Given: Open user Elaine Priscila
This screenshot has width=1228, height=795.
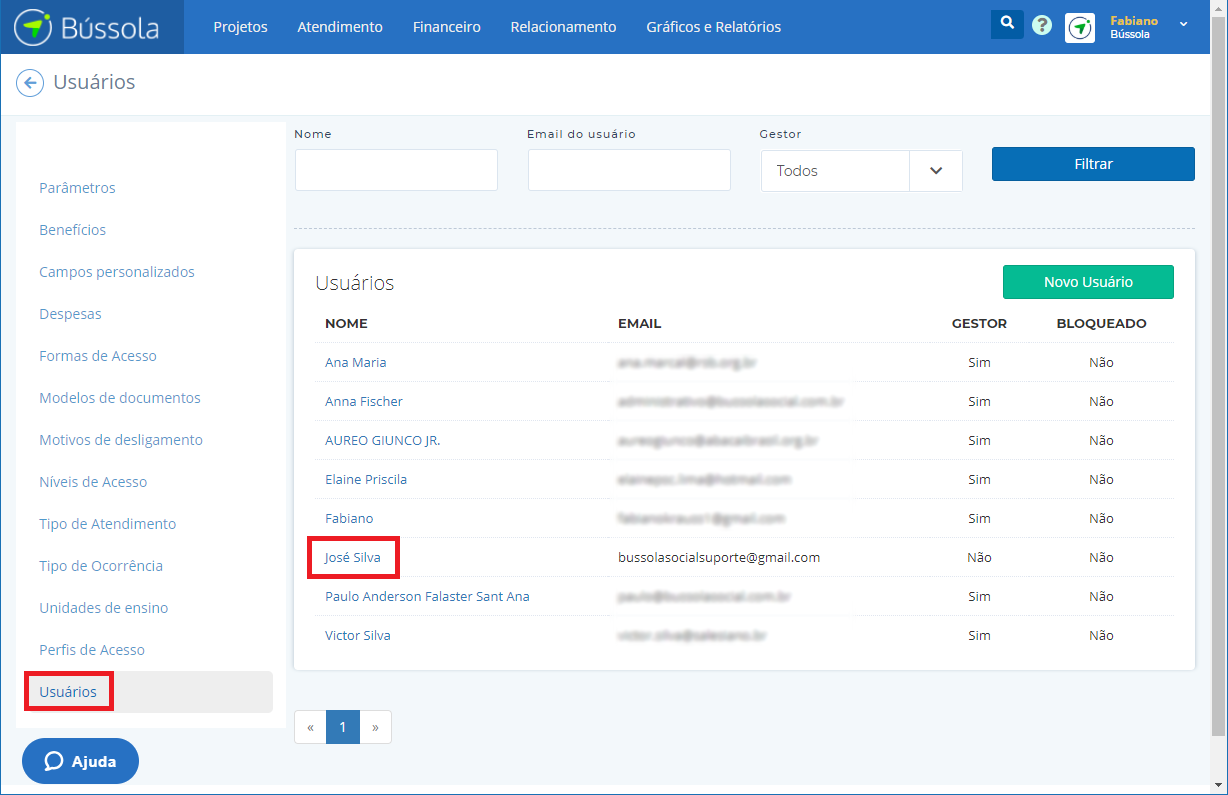Looking at the screenshot, I should coord(366,480).
